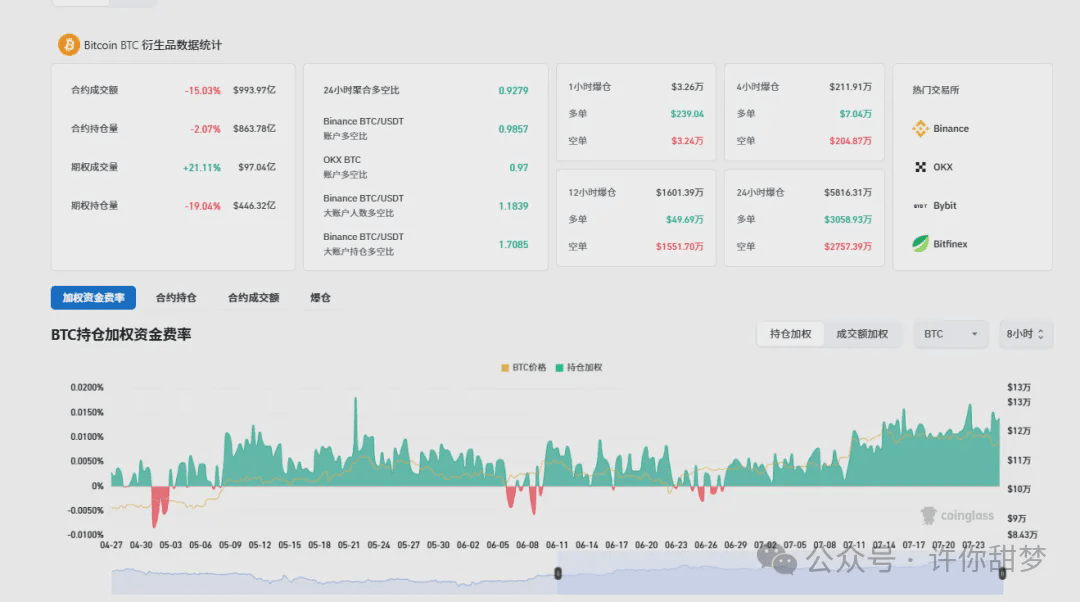
Task: Select 成交额加权 weighting option
Action: pyautogui.click(x=862, y=334)
